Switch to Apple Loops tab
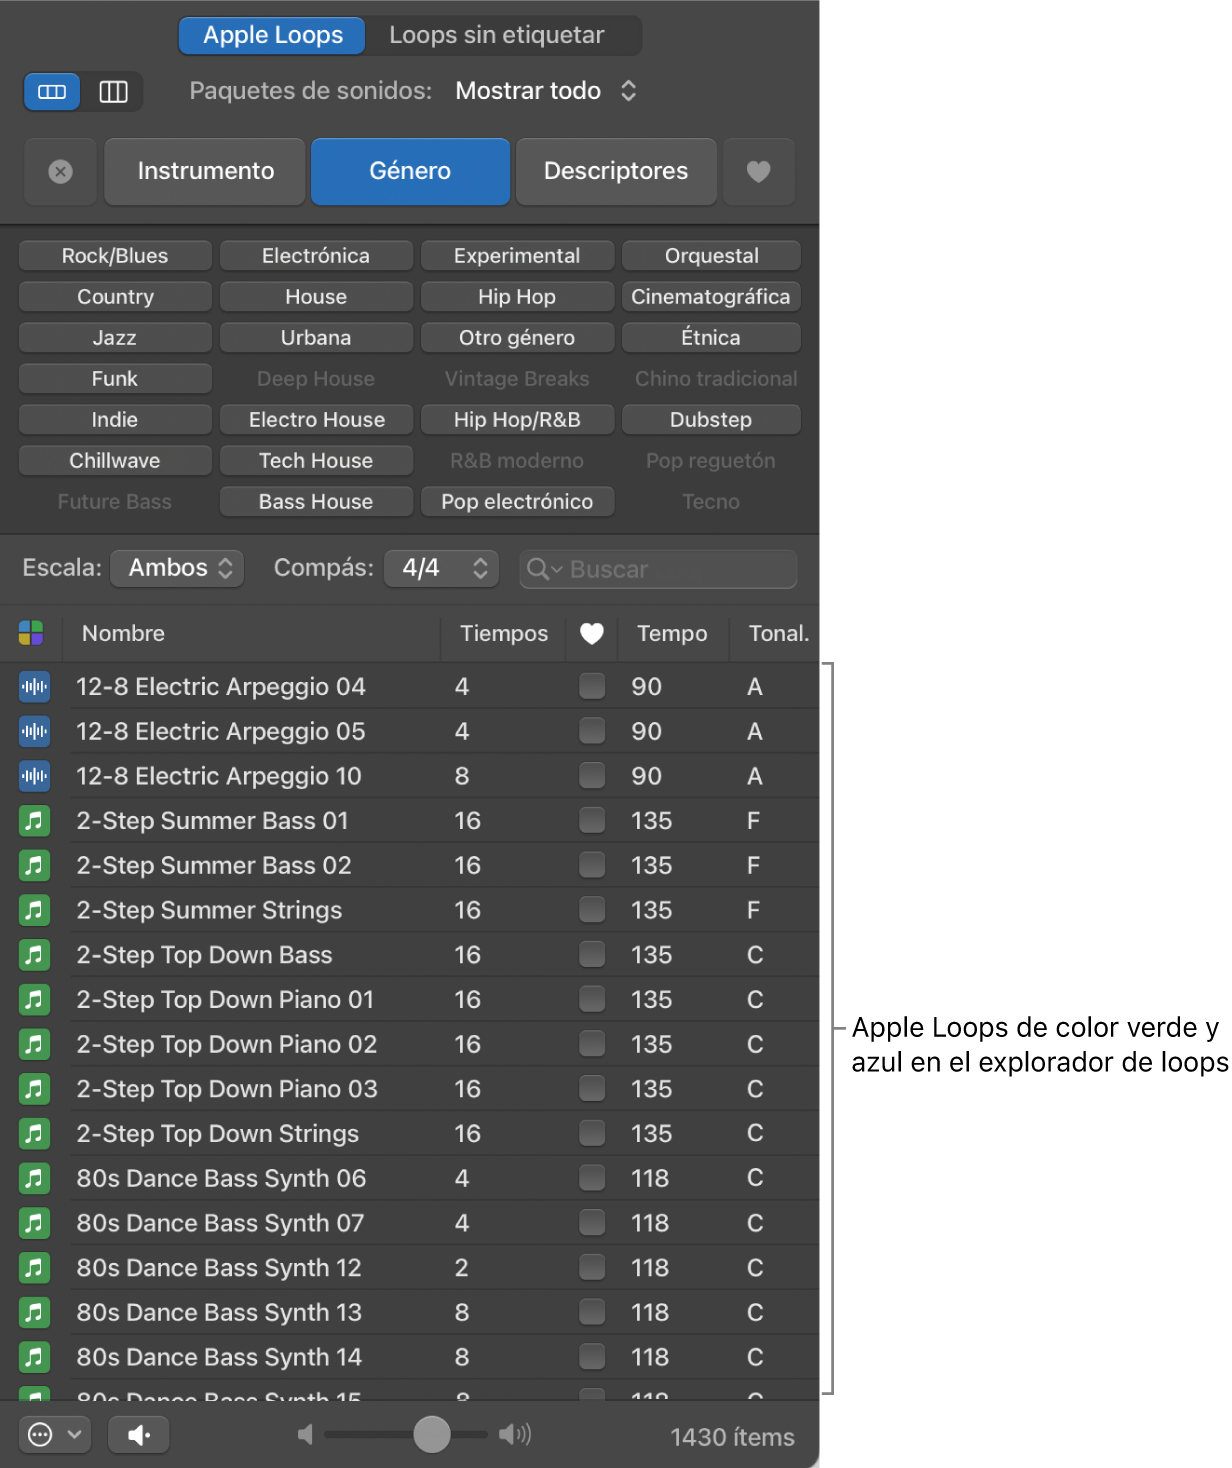The image size is (1232, 1468). click(272, 35)
